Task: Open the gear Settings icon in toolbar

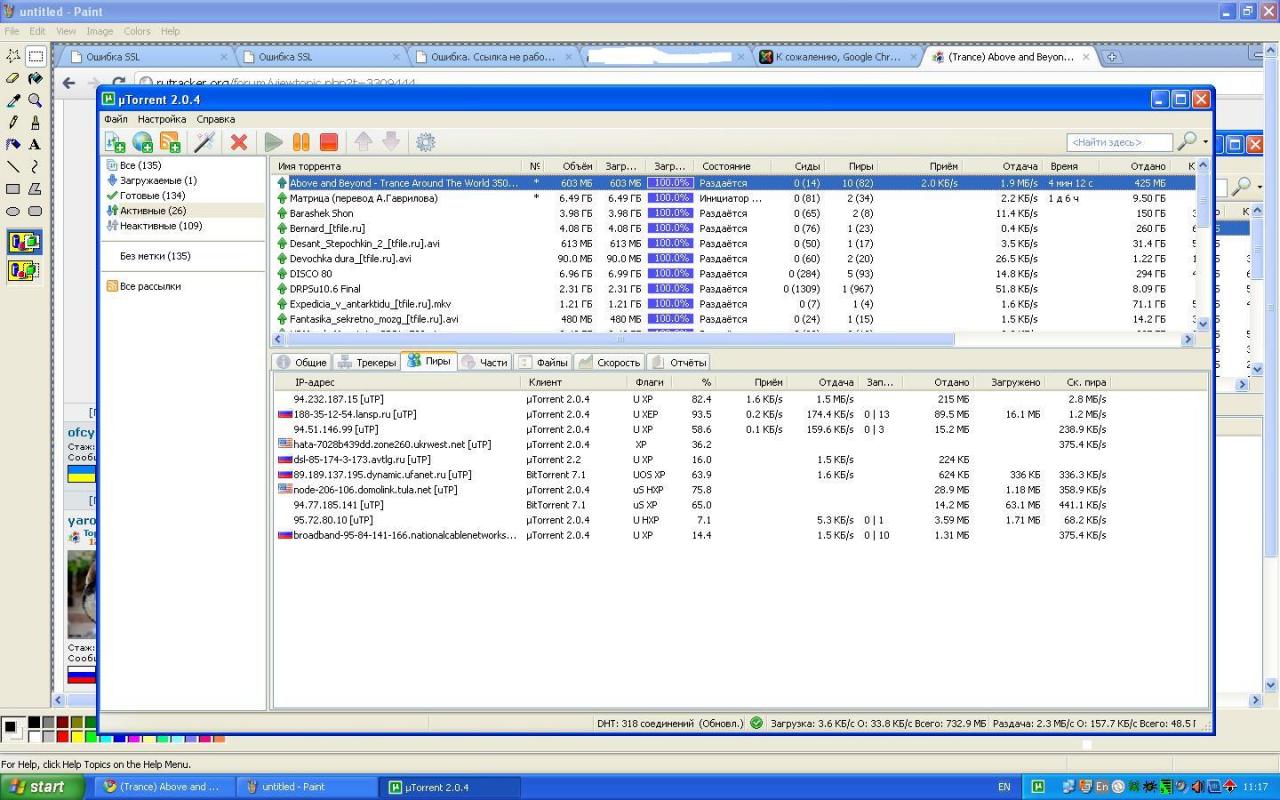Action: click(426, 142)
